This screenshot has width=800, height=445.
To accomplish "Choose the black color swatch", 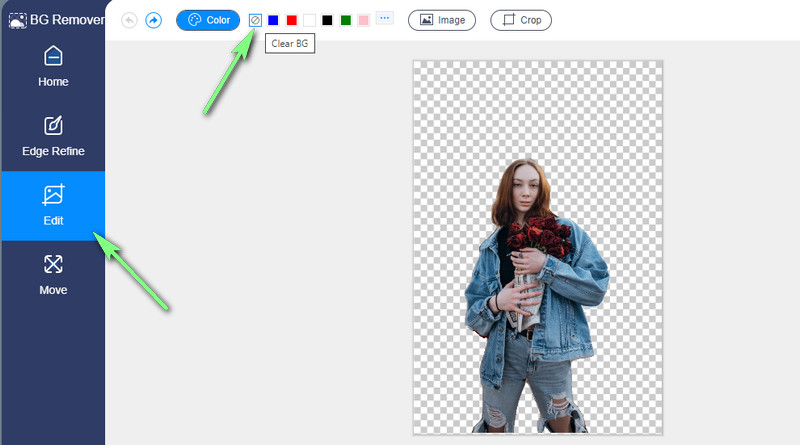I will [x=327, y=20].
